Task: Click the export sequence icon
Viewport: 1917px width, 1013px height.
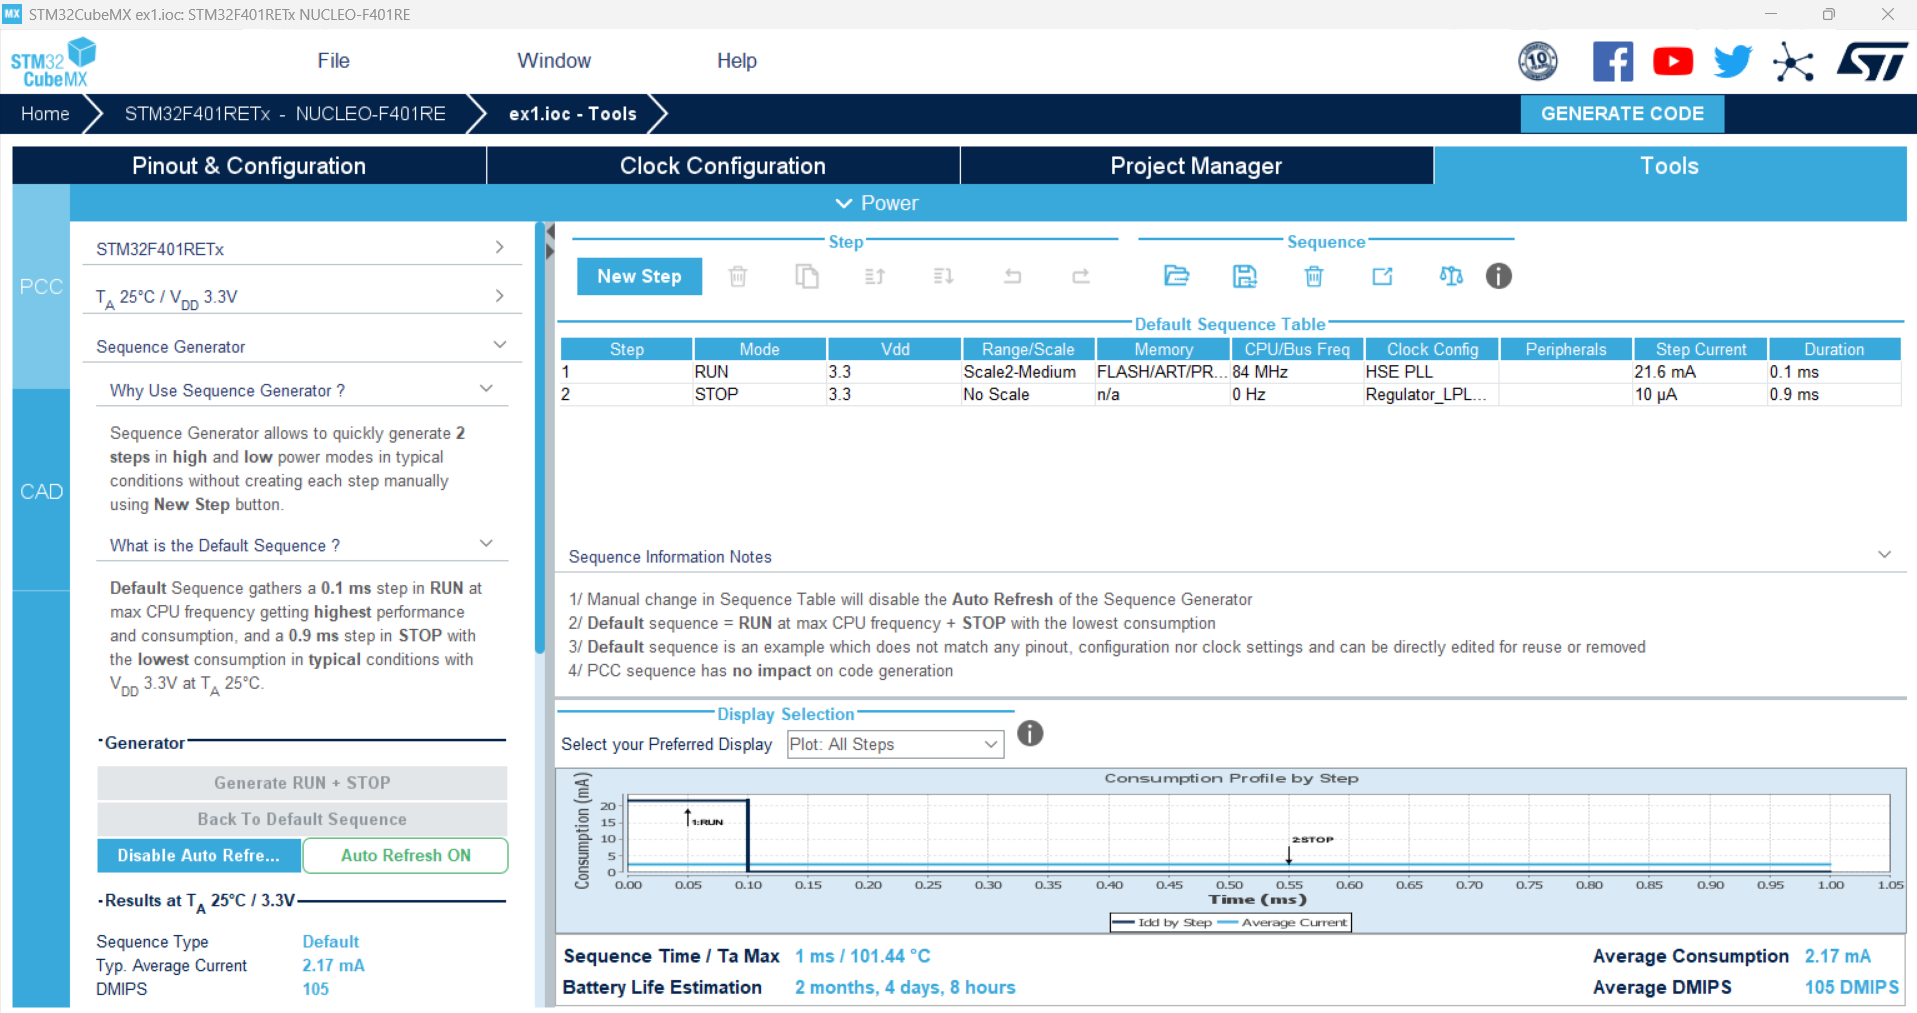Action: pyautogui.click(x=1382, y=276)
